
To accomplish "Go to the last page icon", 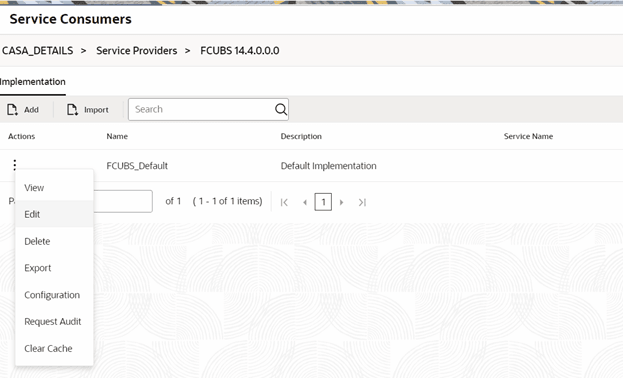I will coord(362,202).
